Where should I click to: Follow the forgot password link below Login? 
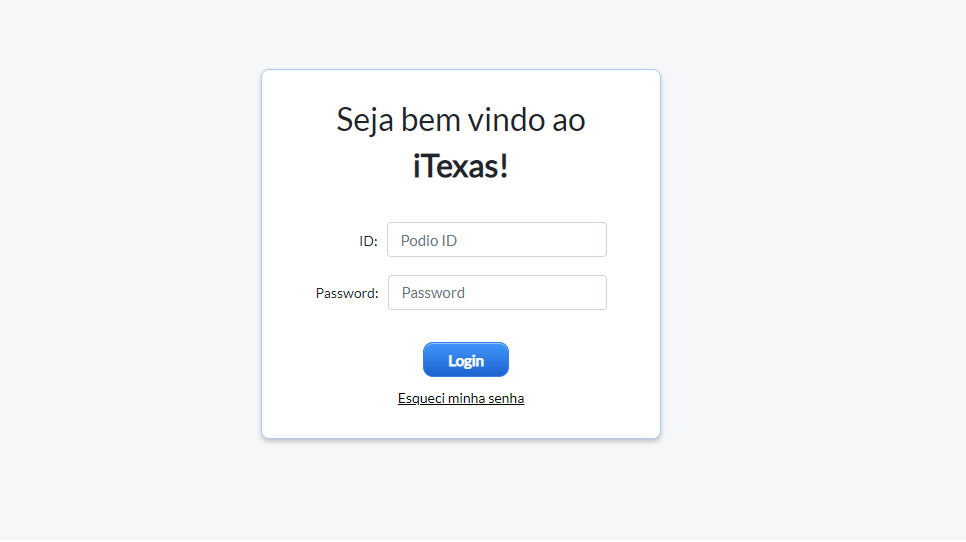(x=461, y=398)
